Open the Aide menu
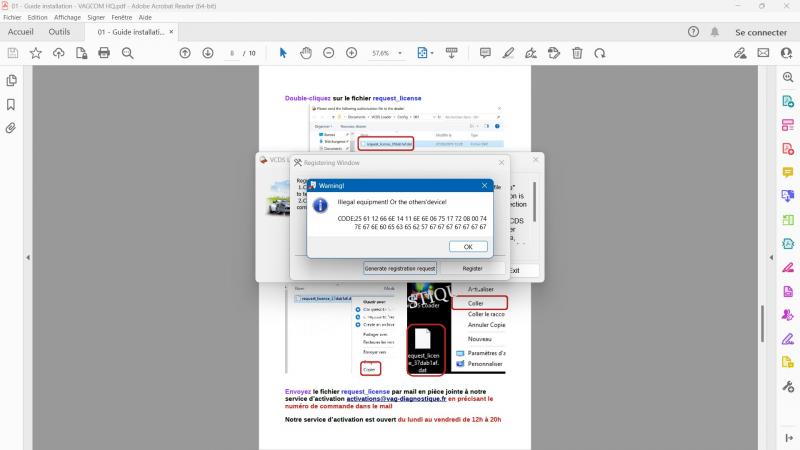 tap(145, 17)
